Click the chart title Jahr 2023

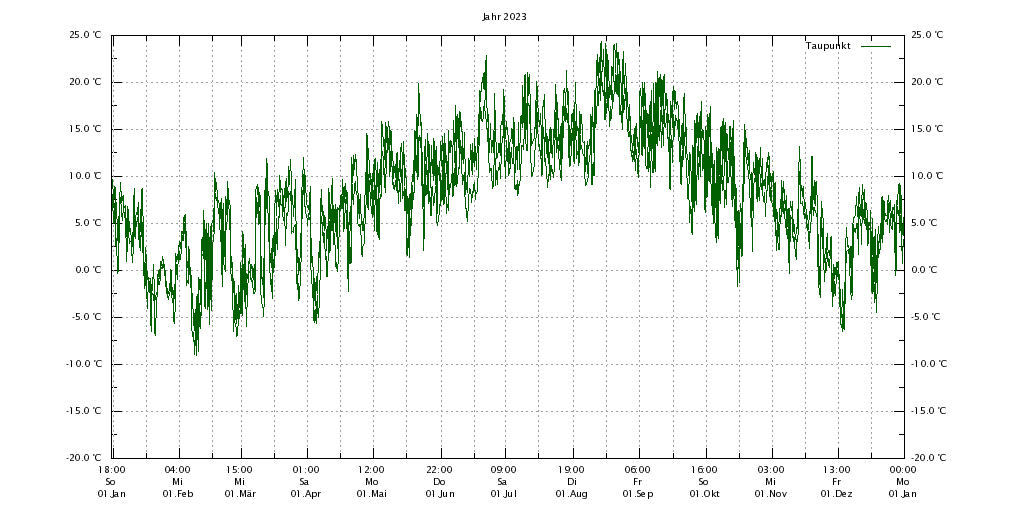pos(504,17)
